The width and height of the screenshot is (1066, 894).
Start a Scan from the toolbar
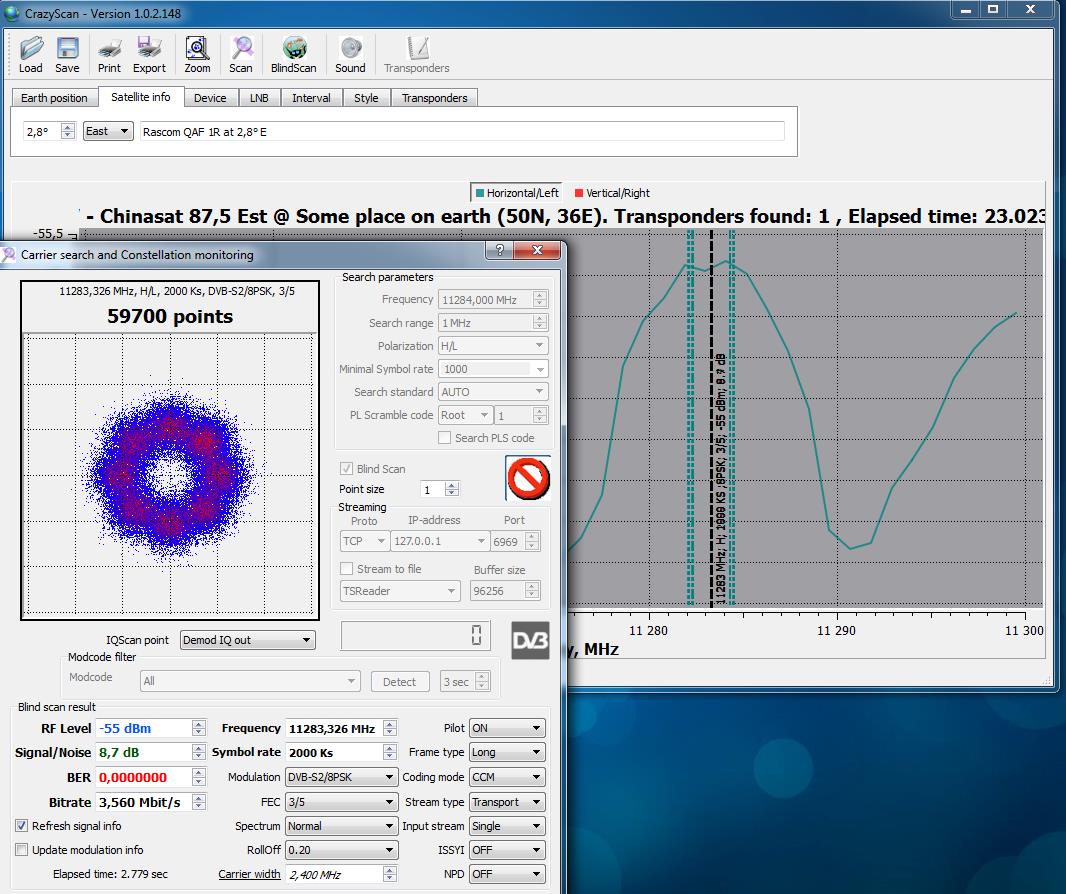pos(241,54)
